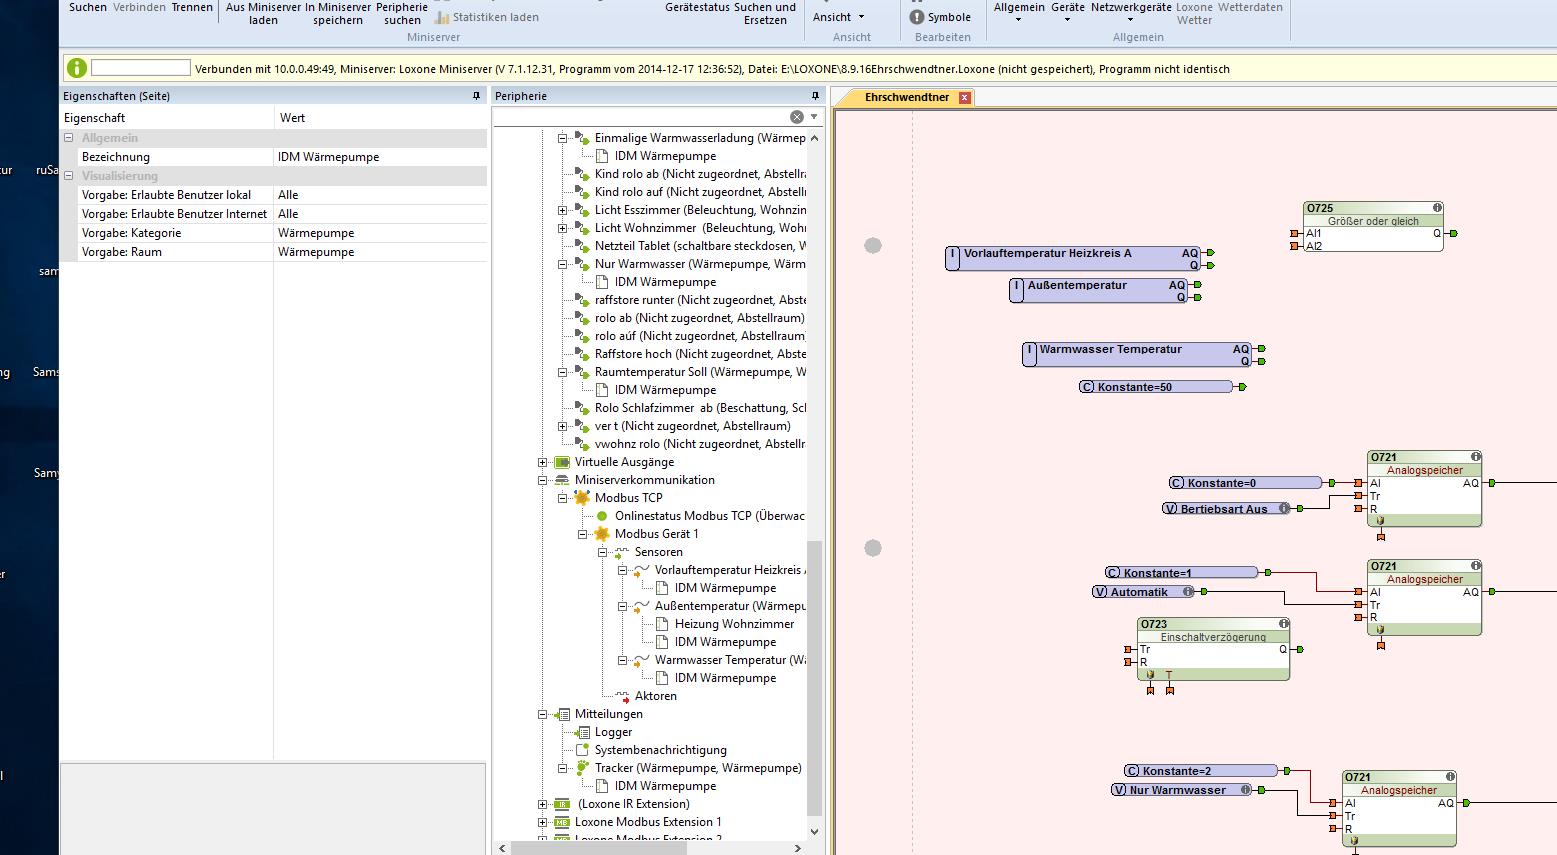Switch to the Ehrschwendtner page tab
Screen dimensions: 1557x855
point(906,97)
